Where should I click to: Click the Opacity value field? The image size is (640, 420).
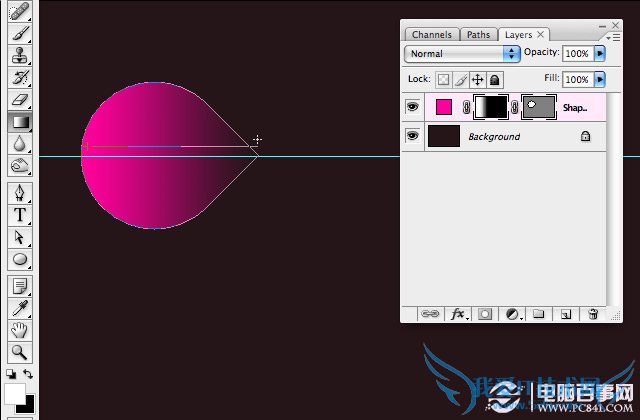[578, 53]
